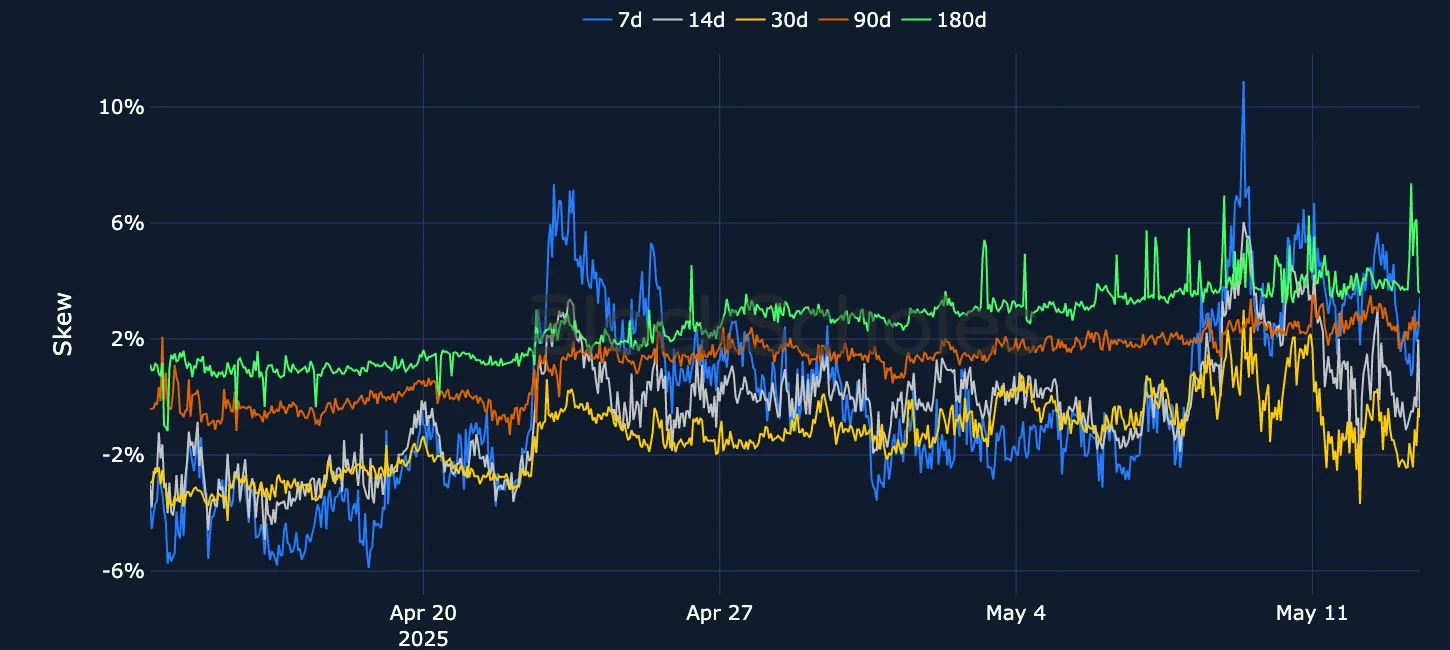Hide the 90d series legend label
Screen dimensions: 1450x650
(x=871, y=19)
